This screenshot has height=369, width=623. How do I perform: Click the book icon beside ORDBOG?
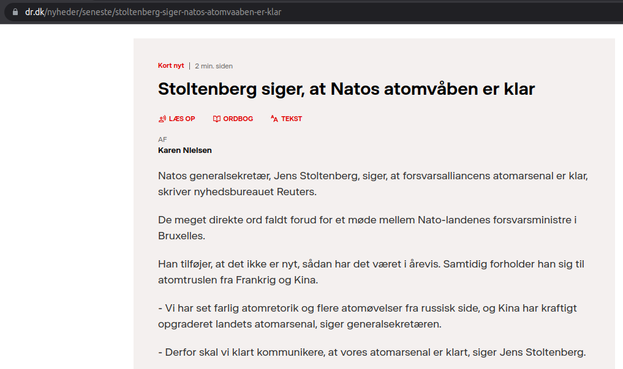click(x=217, y=119)
